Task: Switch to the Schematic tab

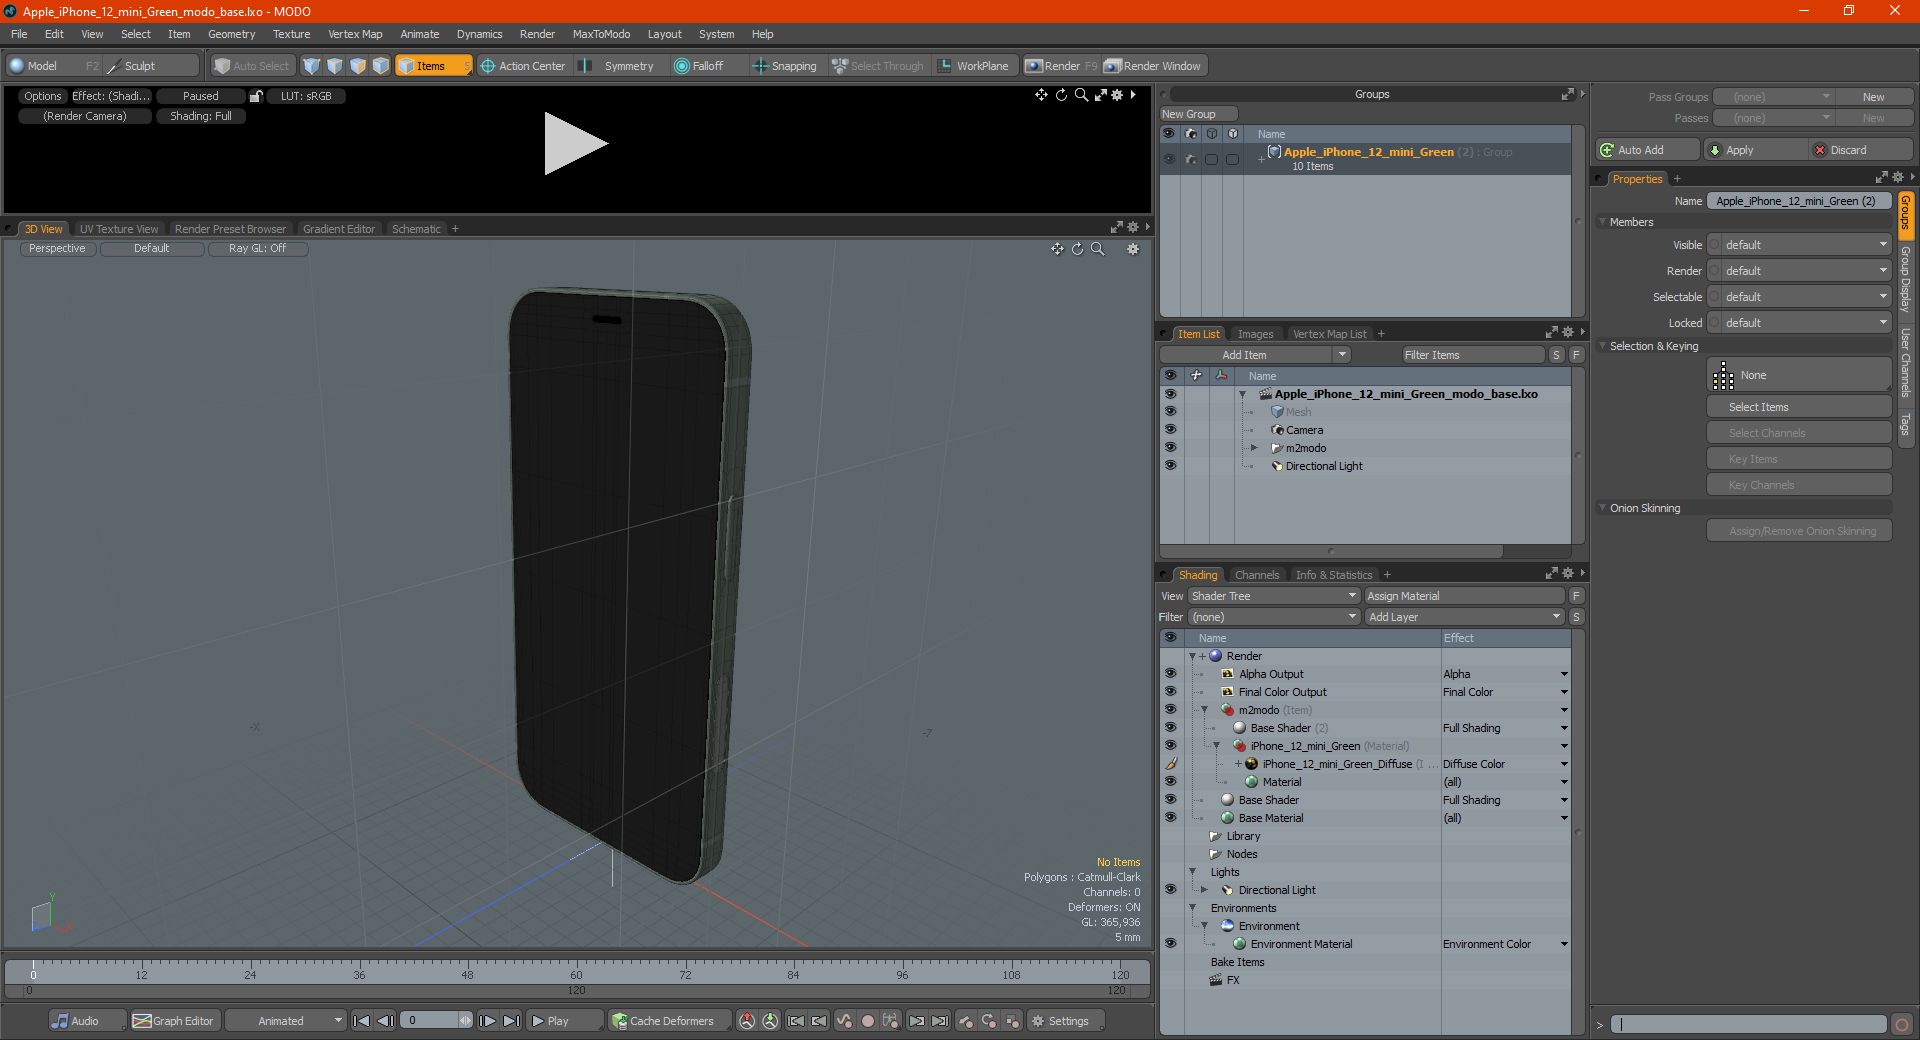Action: point(416,229)
